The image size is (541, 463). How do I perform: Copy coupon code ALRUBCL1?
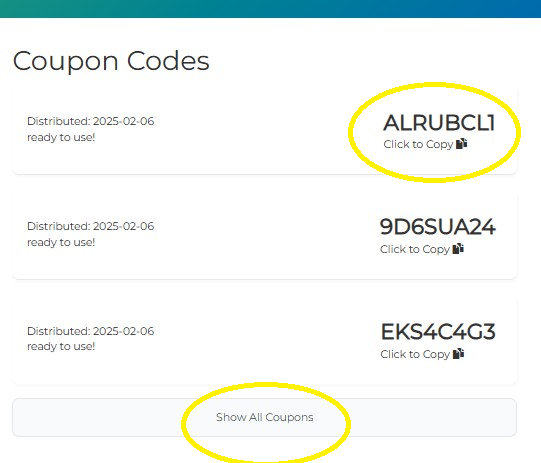pos(439,123)
